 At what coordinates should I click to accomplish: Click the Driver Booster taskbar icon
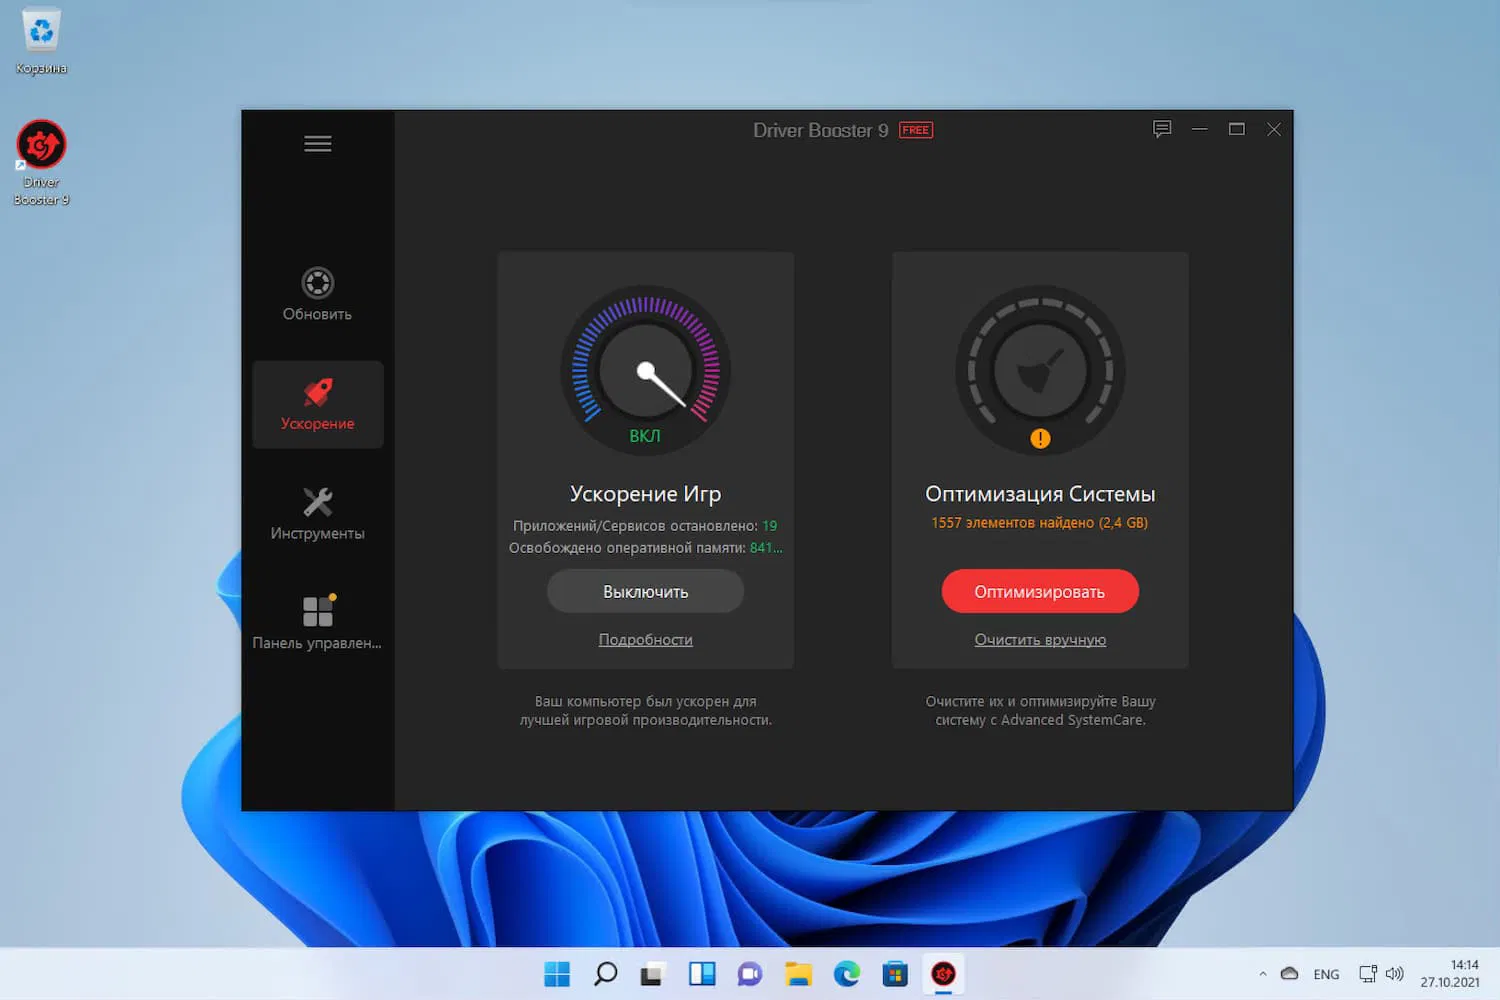(943, 974)
